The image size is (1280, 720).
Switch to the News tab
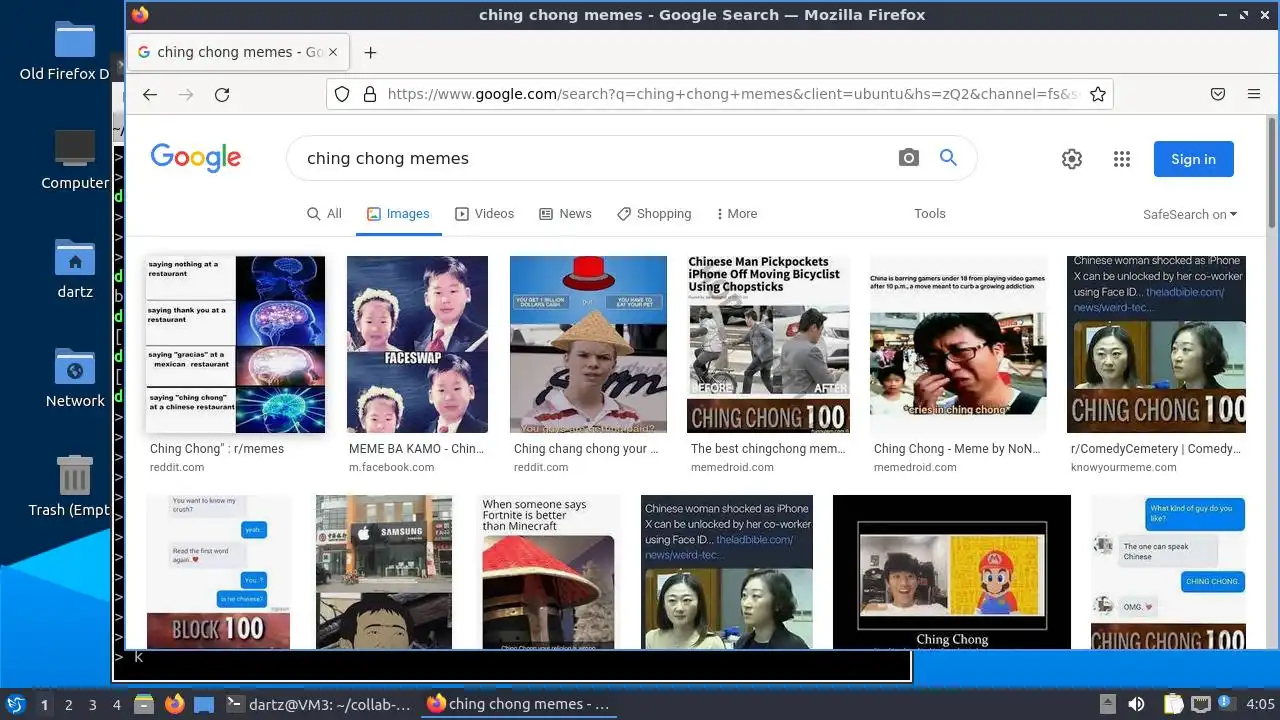pyautogui.click(x=565, y=214)
